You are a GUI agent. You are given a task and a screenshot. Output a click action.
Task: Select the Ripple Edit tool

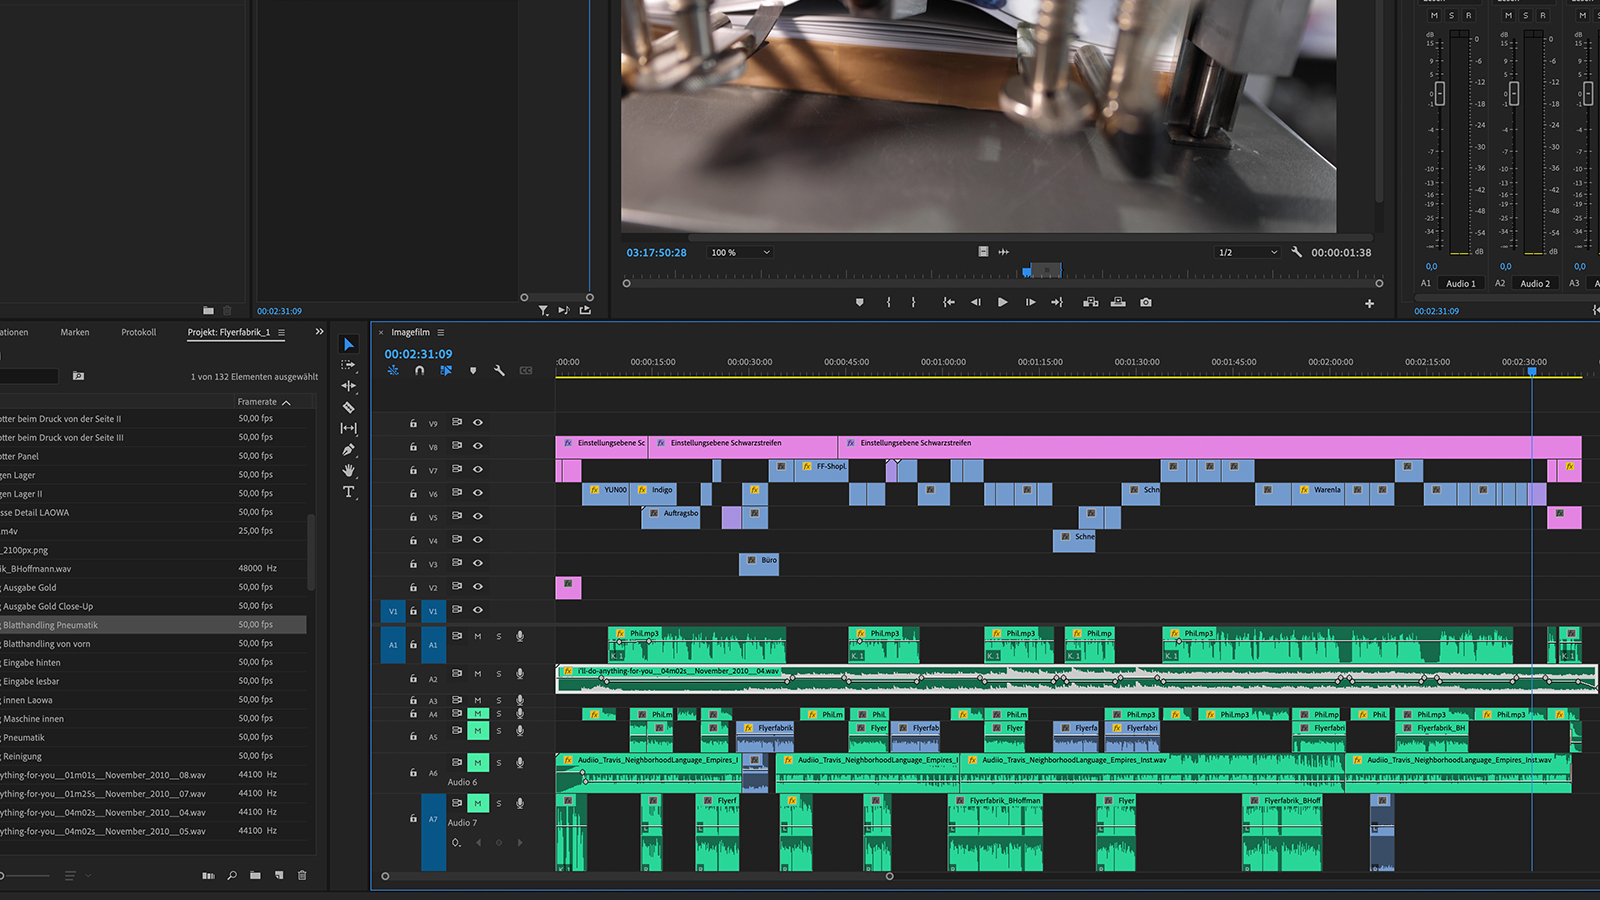coord(349,386)
